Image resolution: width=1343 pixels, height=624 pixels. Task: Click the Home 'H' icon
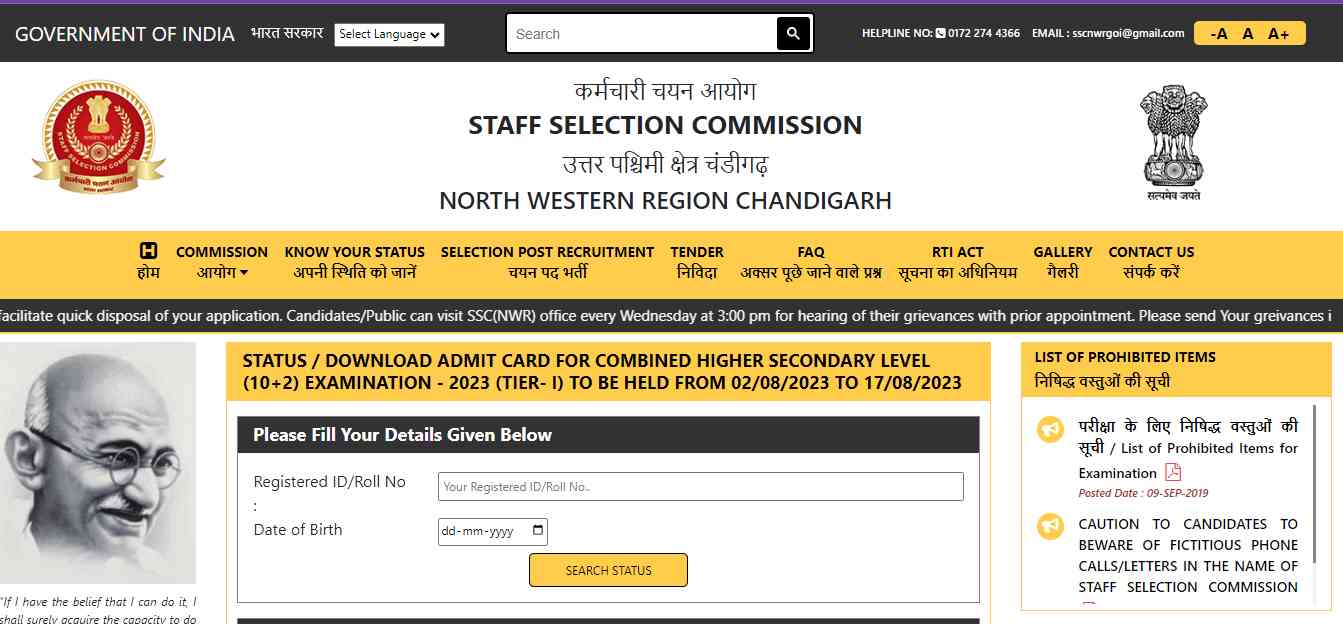[x=148, y=251]
